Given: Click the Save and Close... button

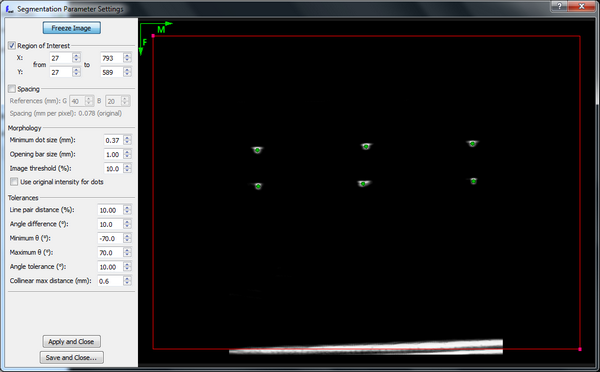Looking at the screenshot, I should point(72,357).
